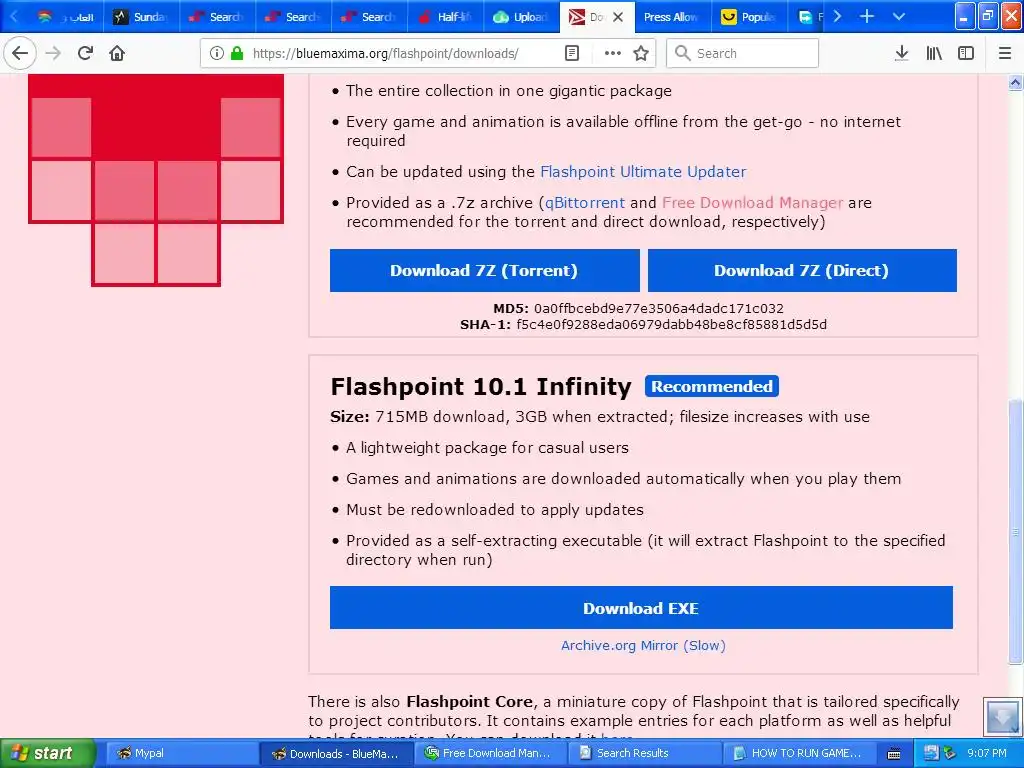Switch to the Upload tab
Viewport: 1024px width, 768px height.
tap(520, 17)
